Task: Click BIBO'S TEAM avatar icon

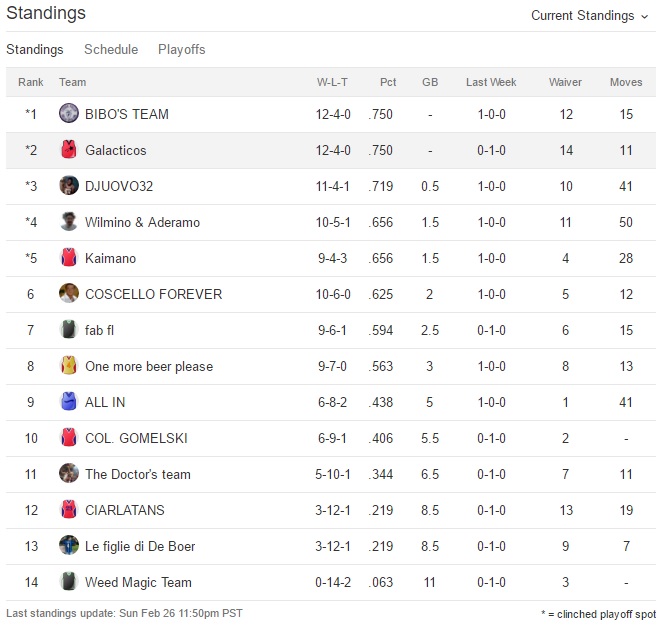Action: tap(68, 114)
